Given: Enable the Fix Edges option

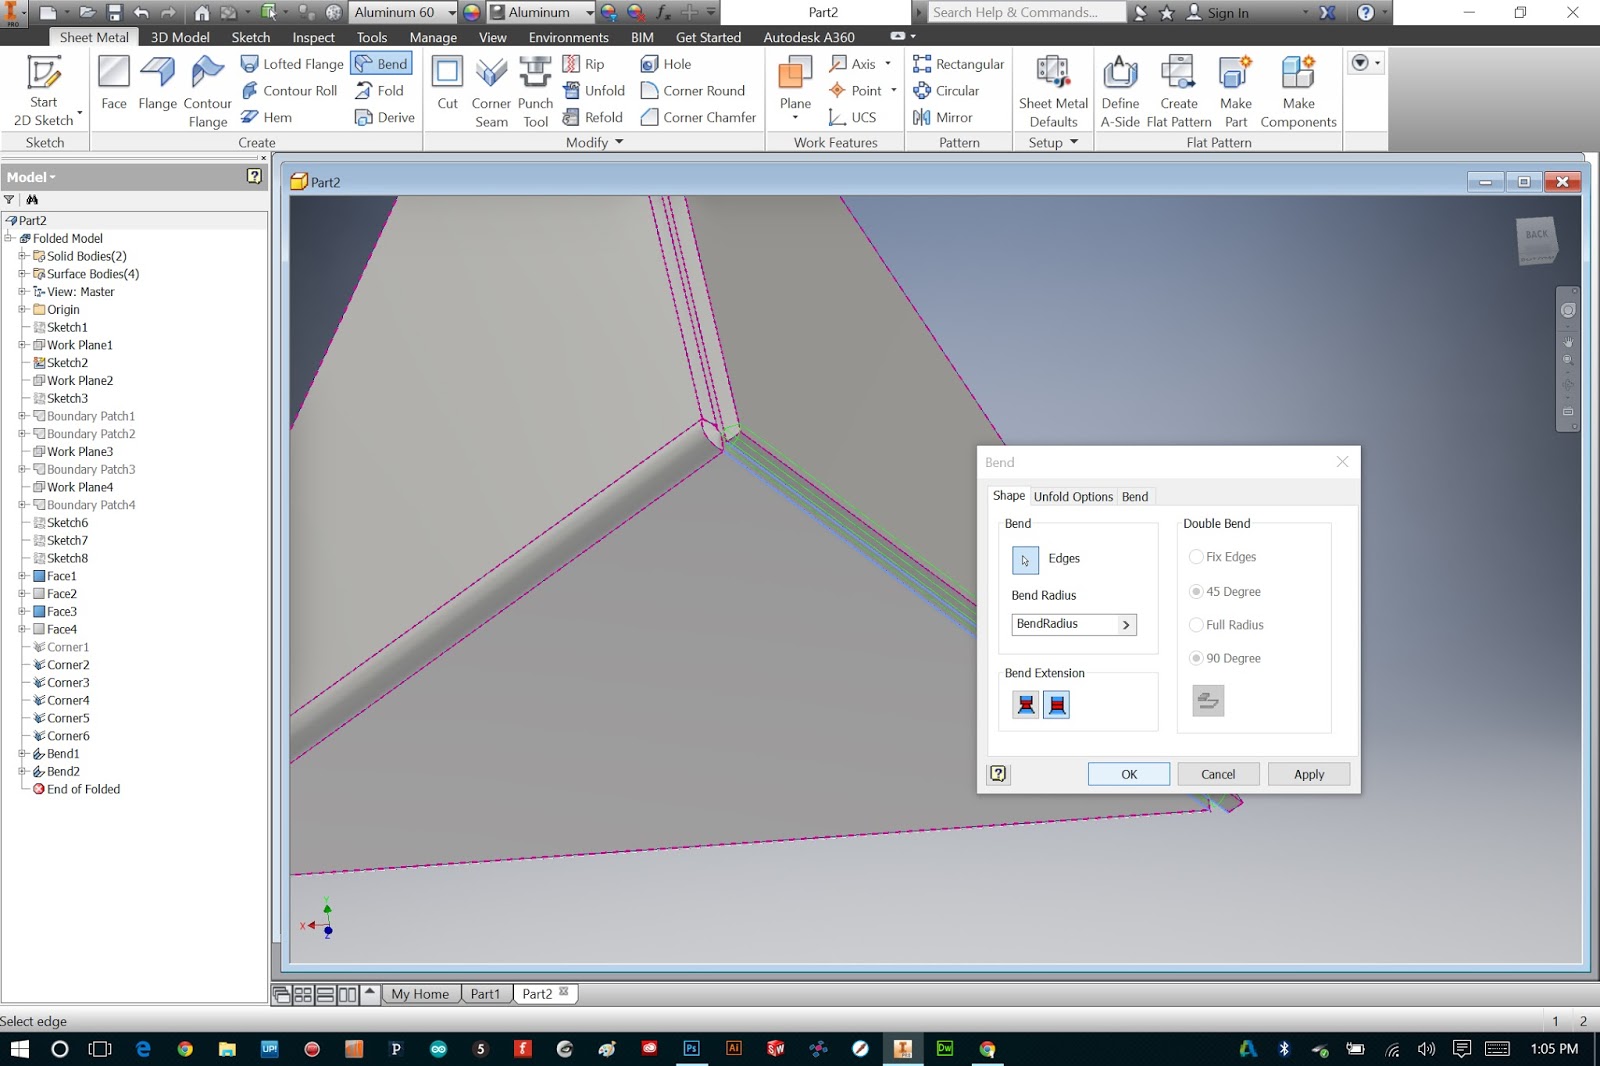Looking at the screenshot, I should tap(1196, 557).
